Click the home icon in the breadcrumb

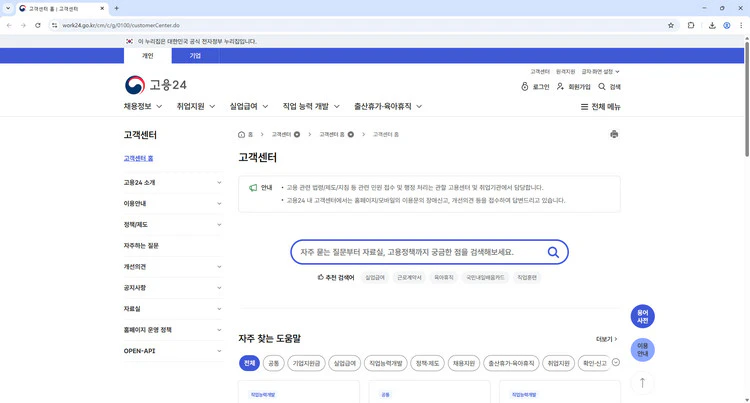pos(242,134)
